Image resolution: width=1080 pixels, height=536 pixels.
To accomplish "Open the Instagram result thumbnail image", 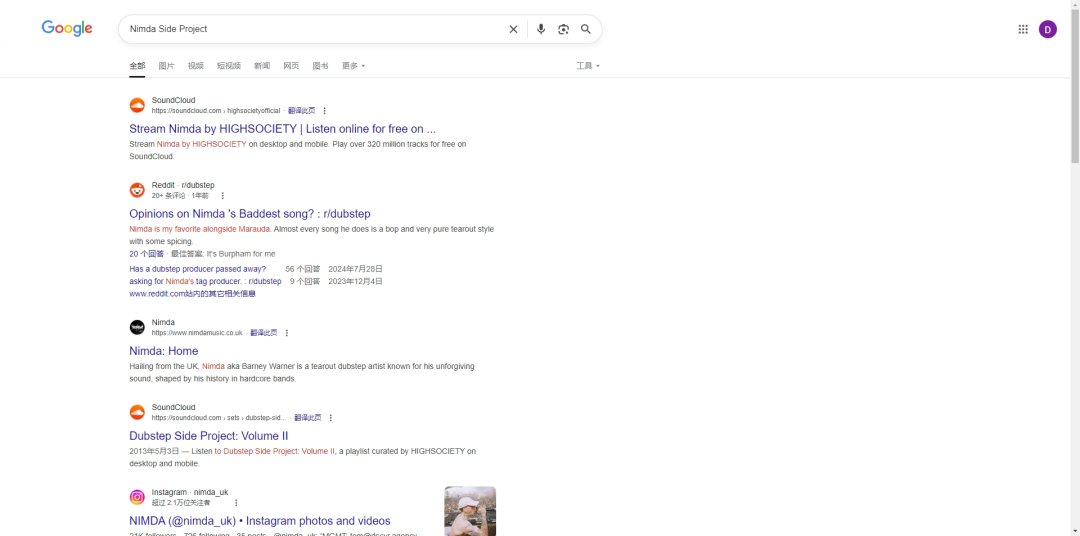I will click(470, 511).
